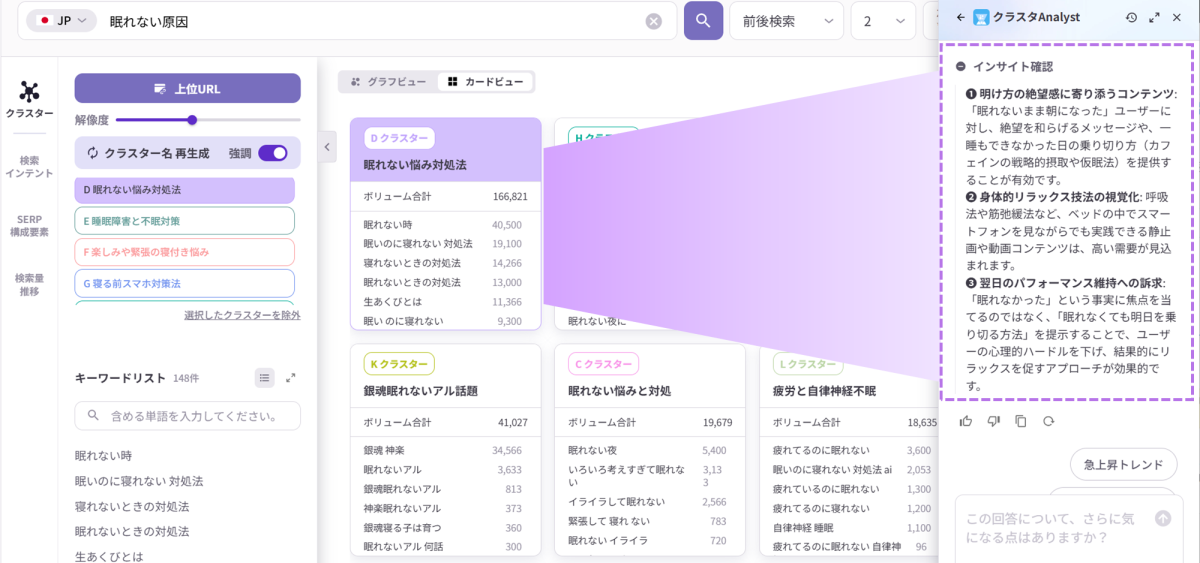
Task: Open the 前後検索 dropdown
Action: 787,21
